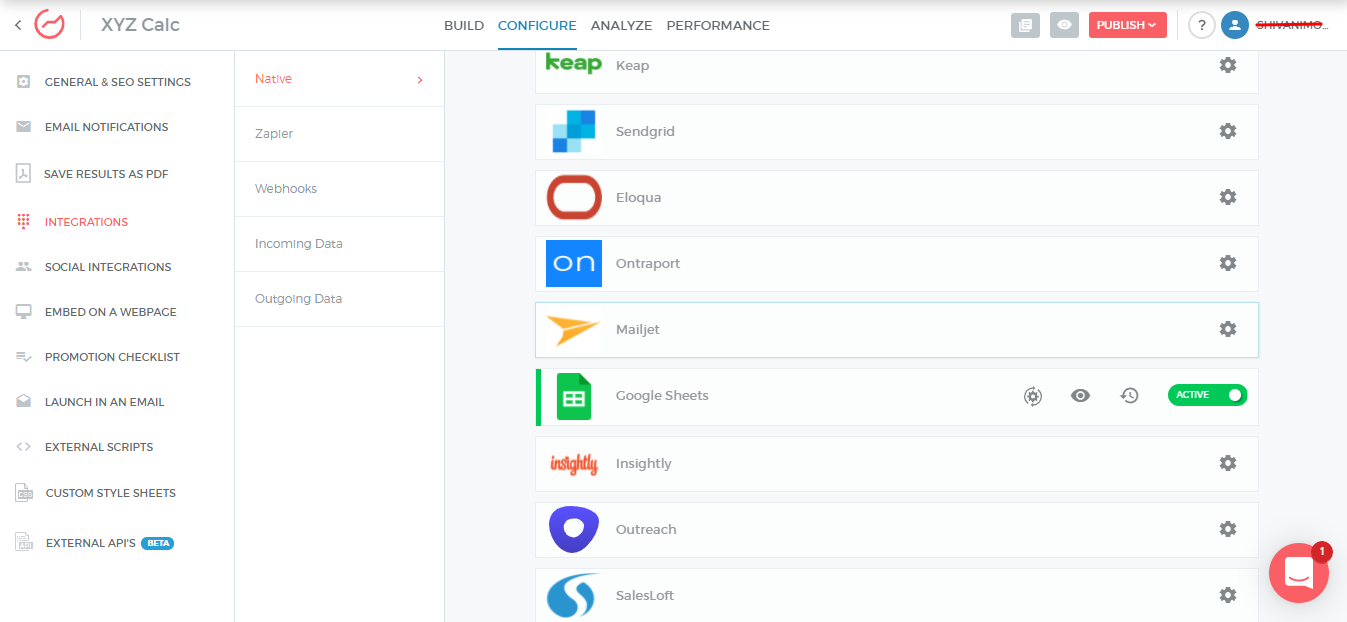The height and width of the screenshot is (622, 1347).
Task: Switch to the Build tab
Action: coord(464,25)
